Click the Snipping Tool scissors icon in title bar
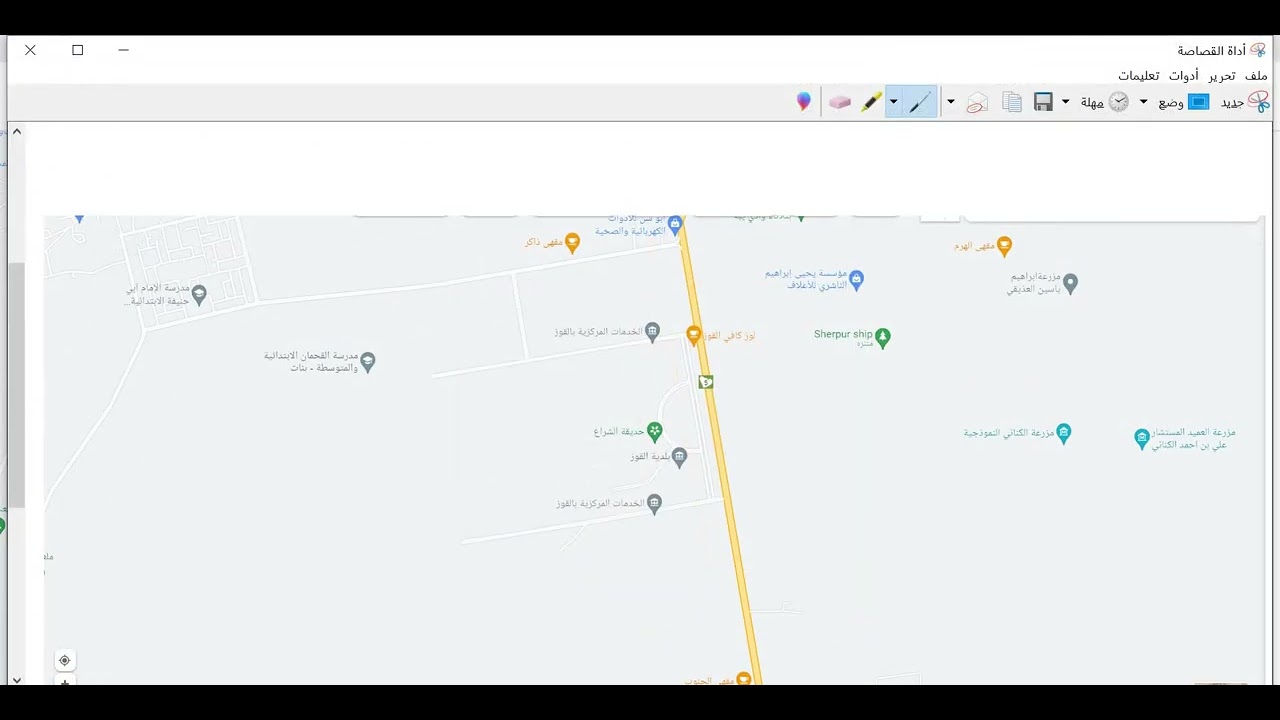Screen dimensions: 1280x720 (1258, 50)
